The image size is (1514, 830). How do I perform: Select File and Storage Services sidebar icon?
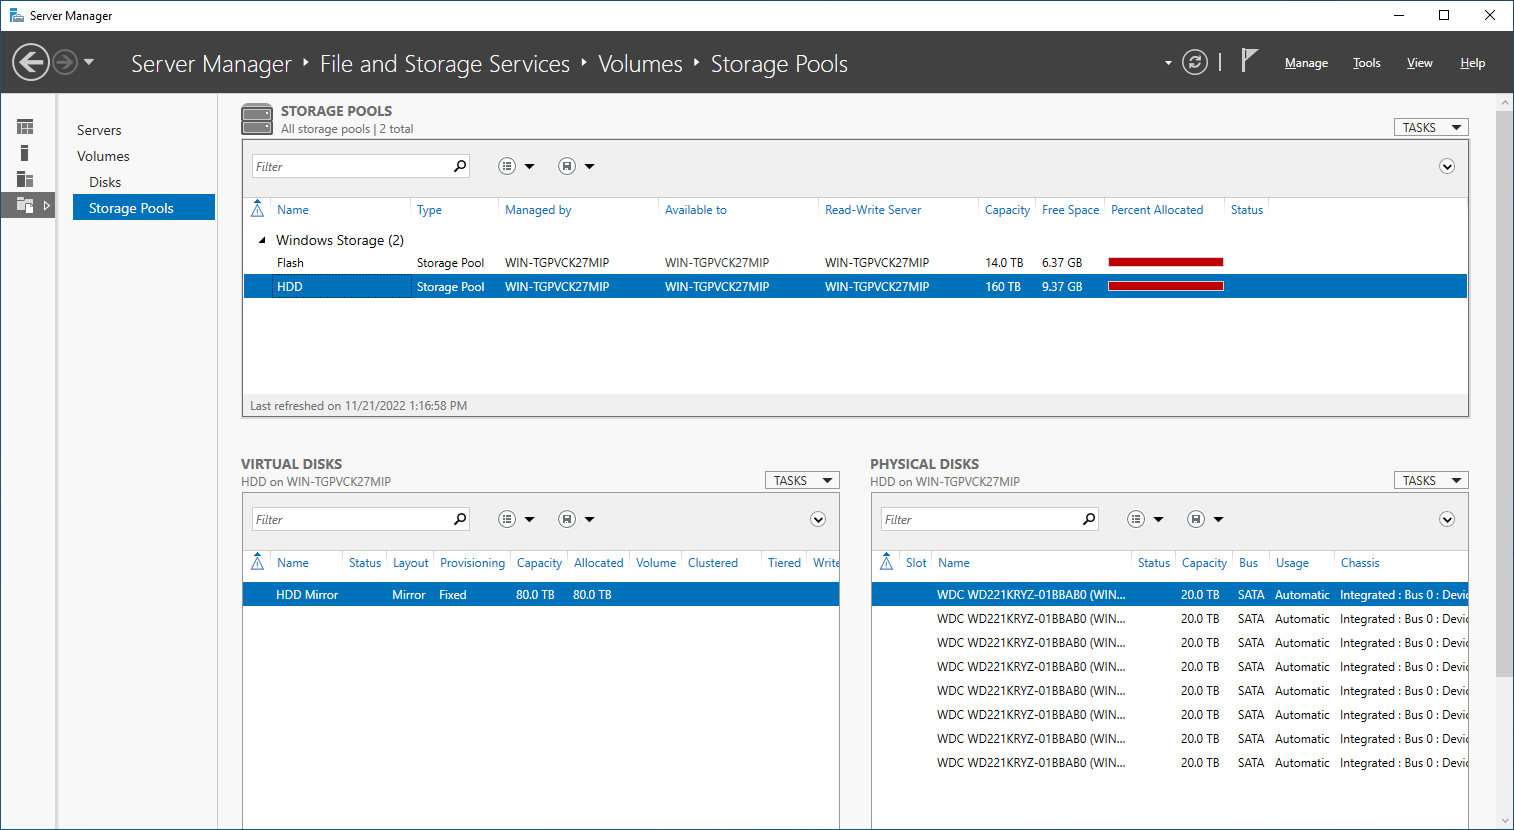(25, 205)
